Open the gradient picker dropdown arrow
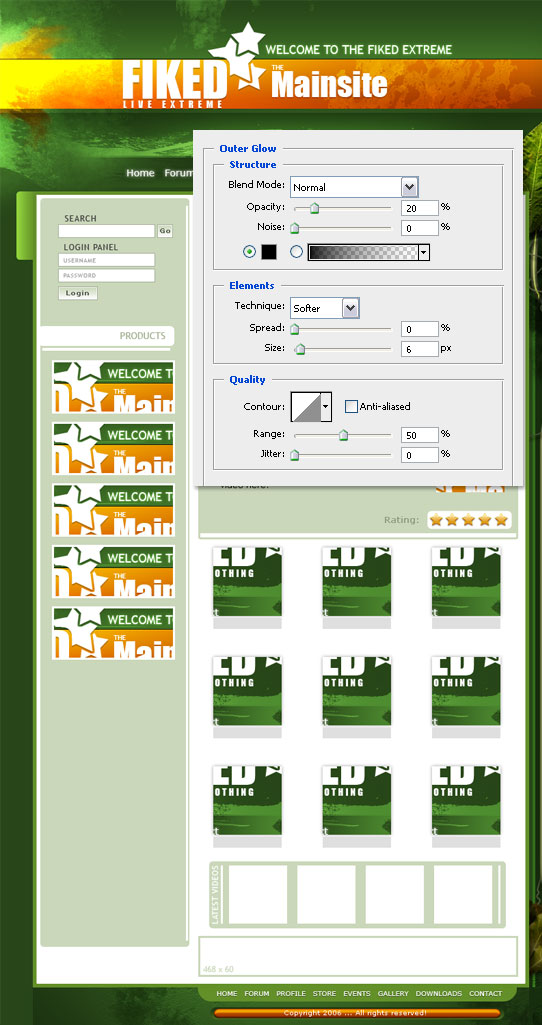 424,252
